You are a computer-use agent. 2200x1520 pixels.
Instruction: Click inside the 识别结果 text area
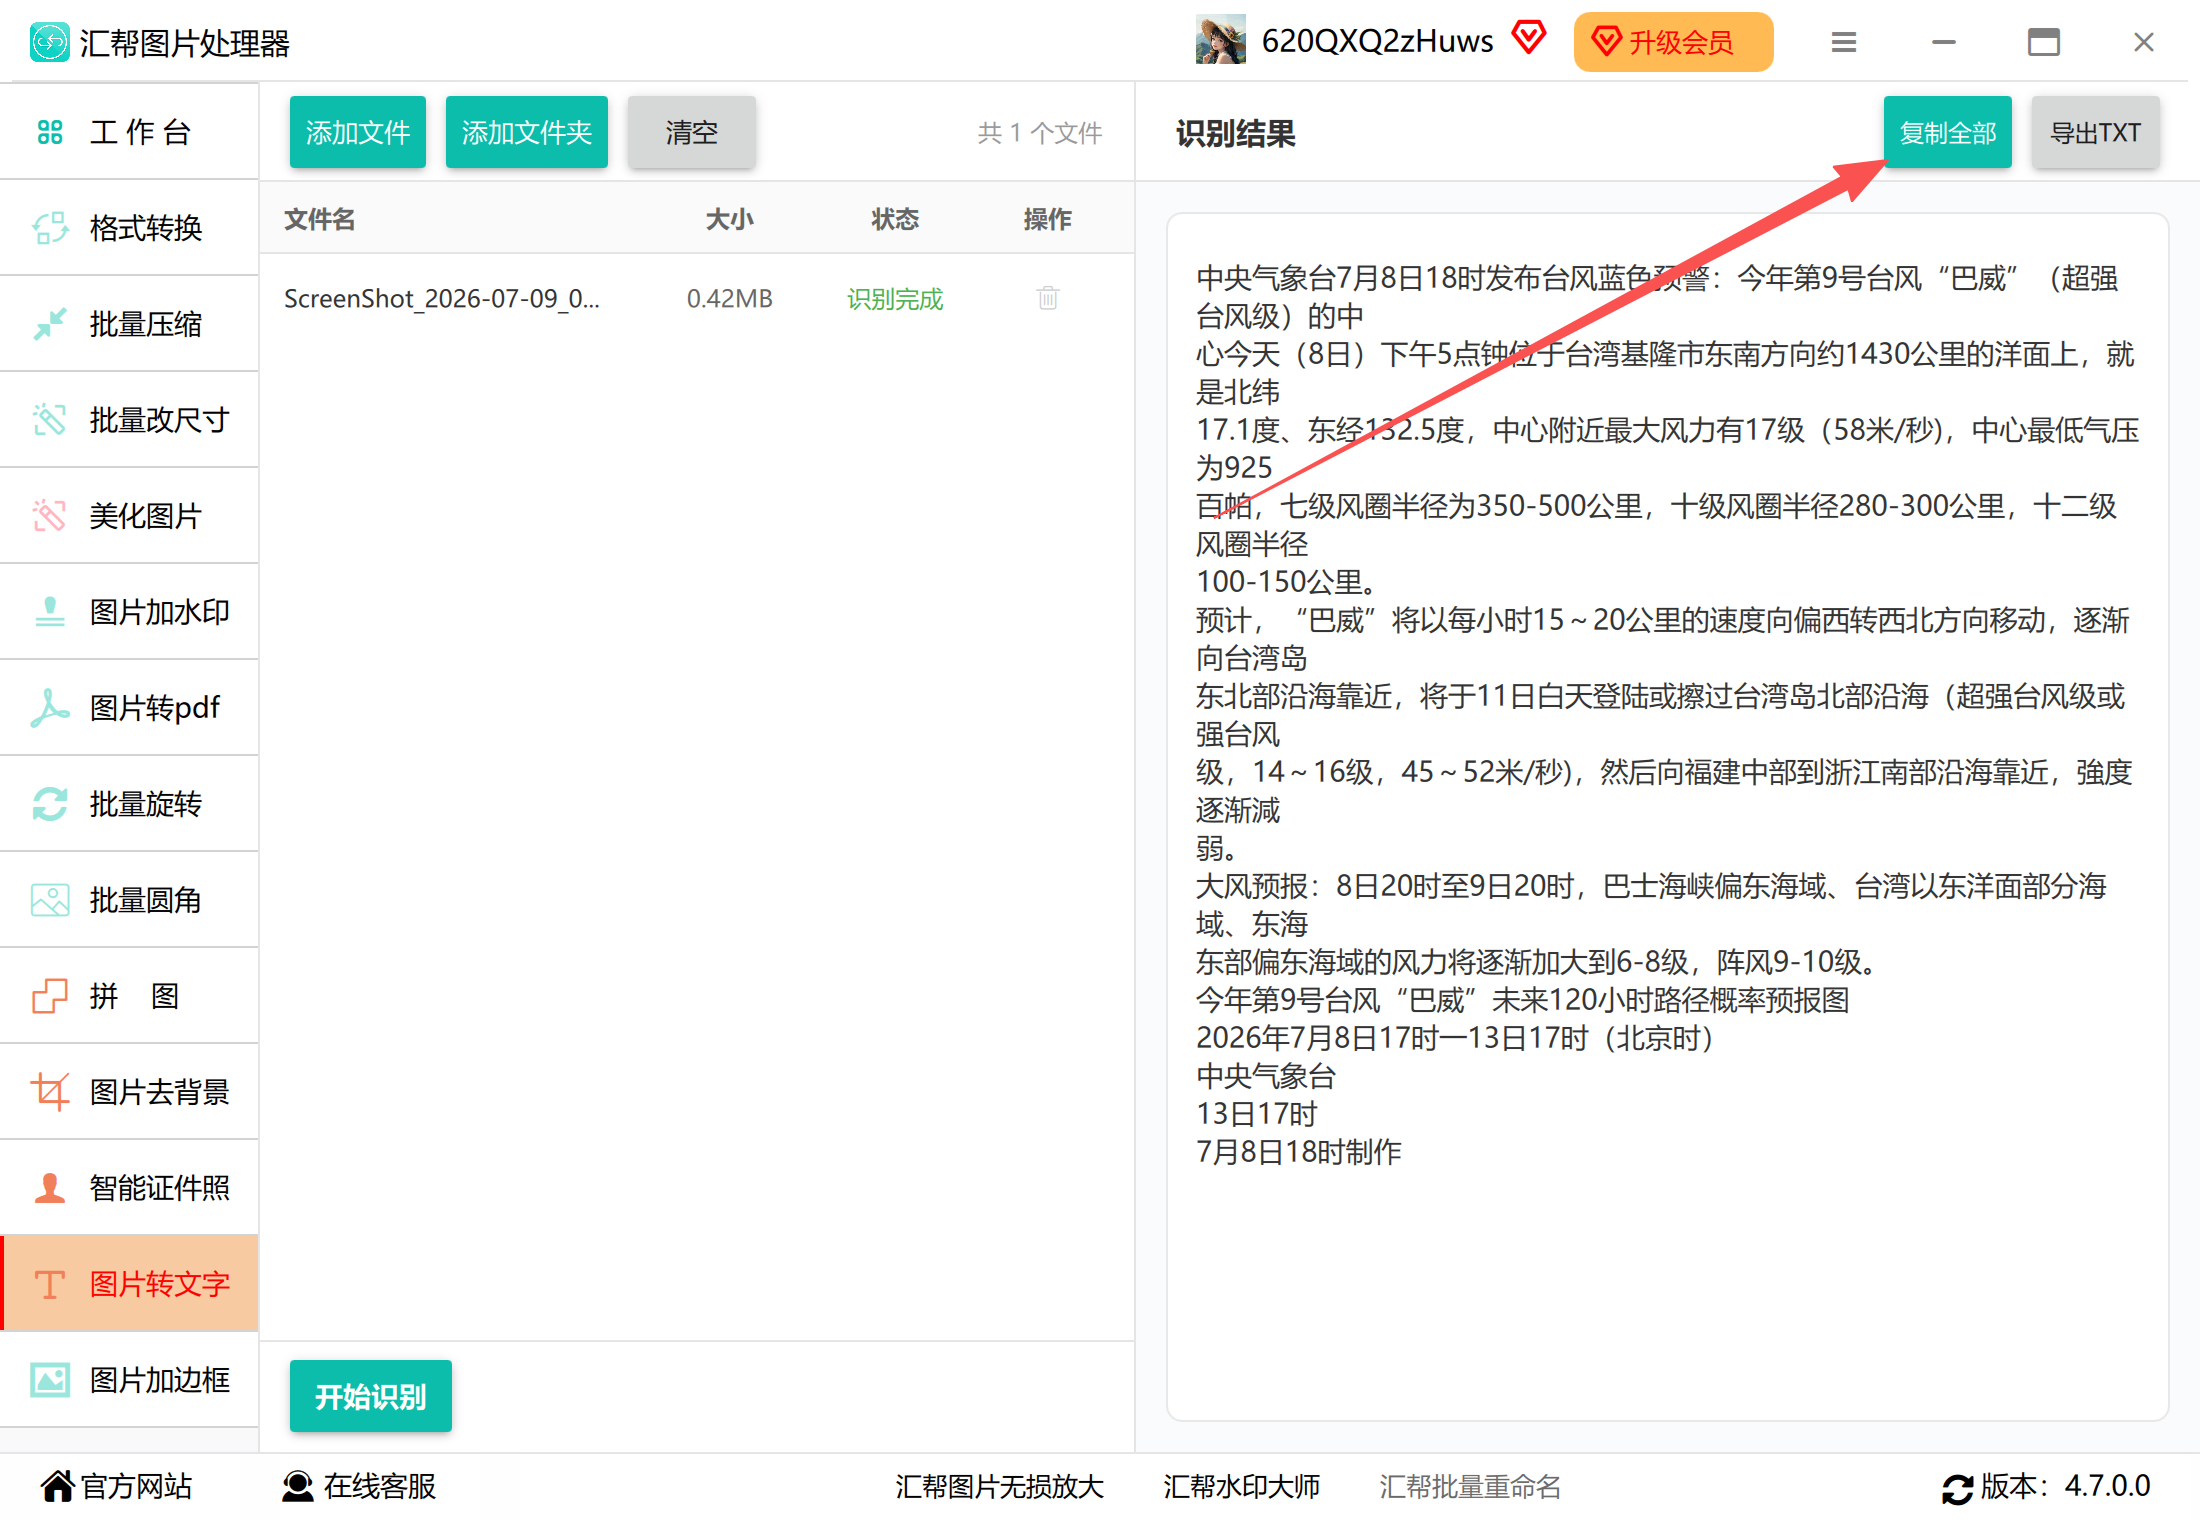[x=1668, y=816]
